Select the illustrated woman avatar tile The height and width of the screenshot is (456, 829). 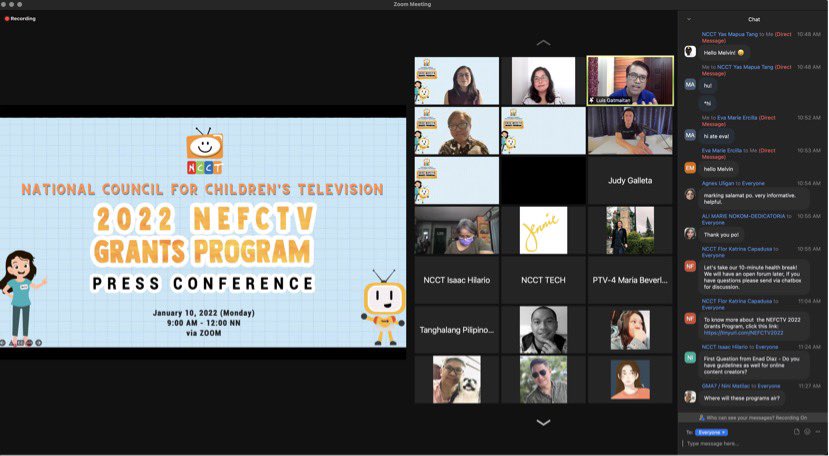[630, 379]
